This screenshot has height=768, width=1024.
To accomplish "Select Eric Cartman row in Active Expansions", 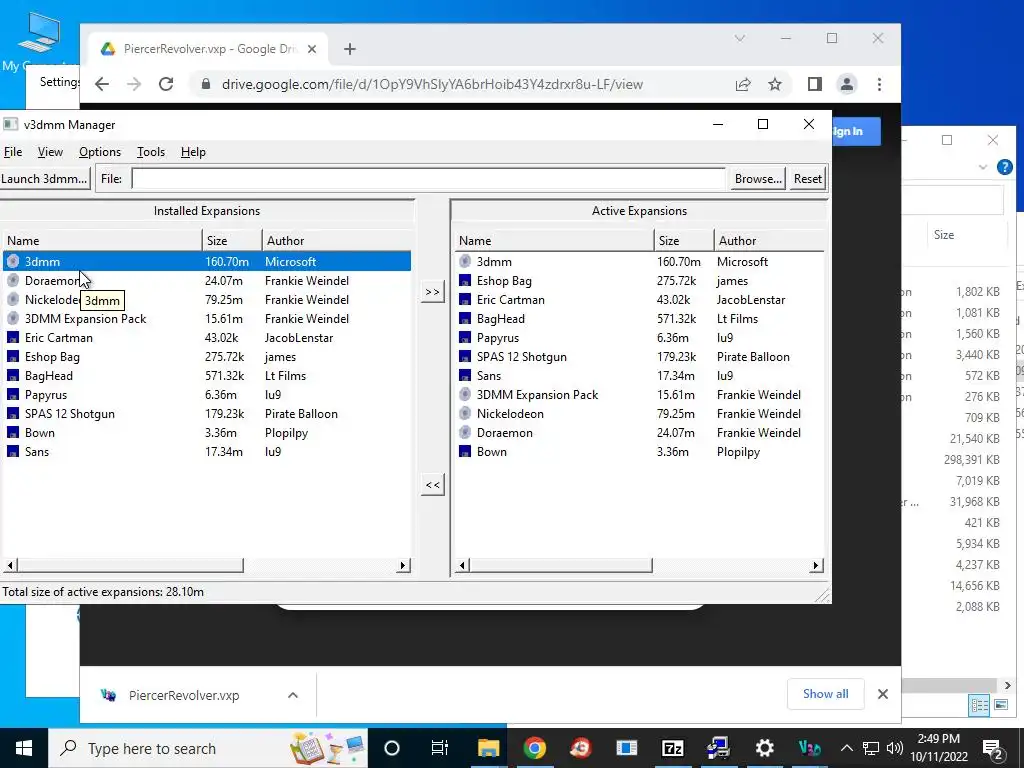I will point(639,300).
